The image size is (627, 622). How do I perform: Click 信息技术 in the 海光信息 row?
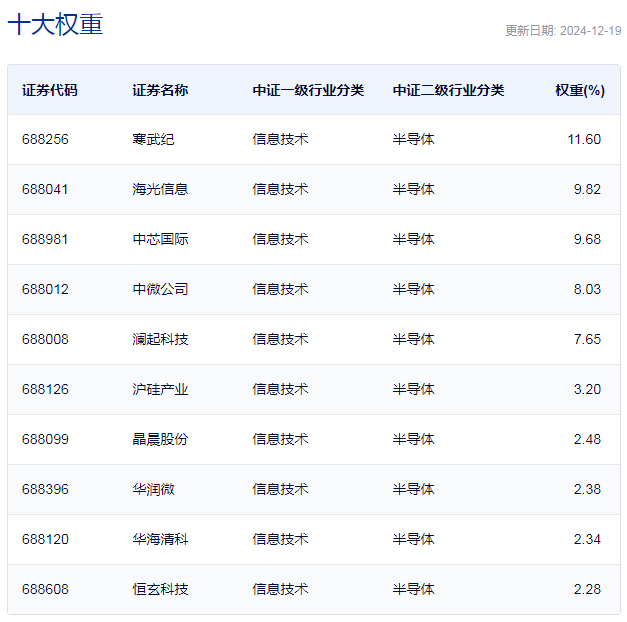click(x=280, y=189)
